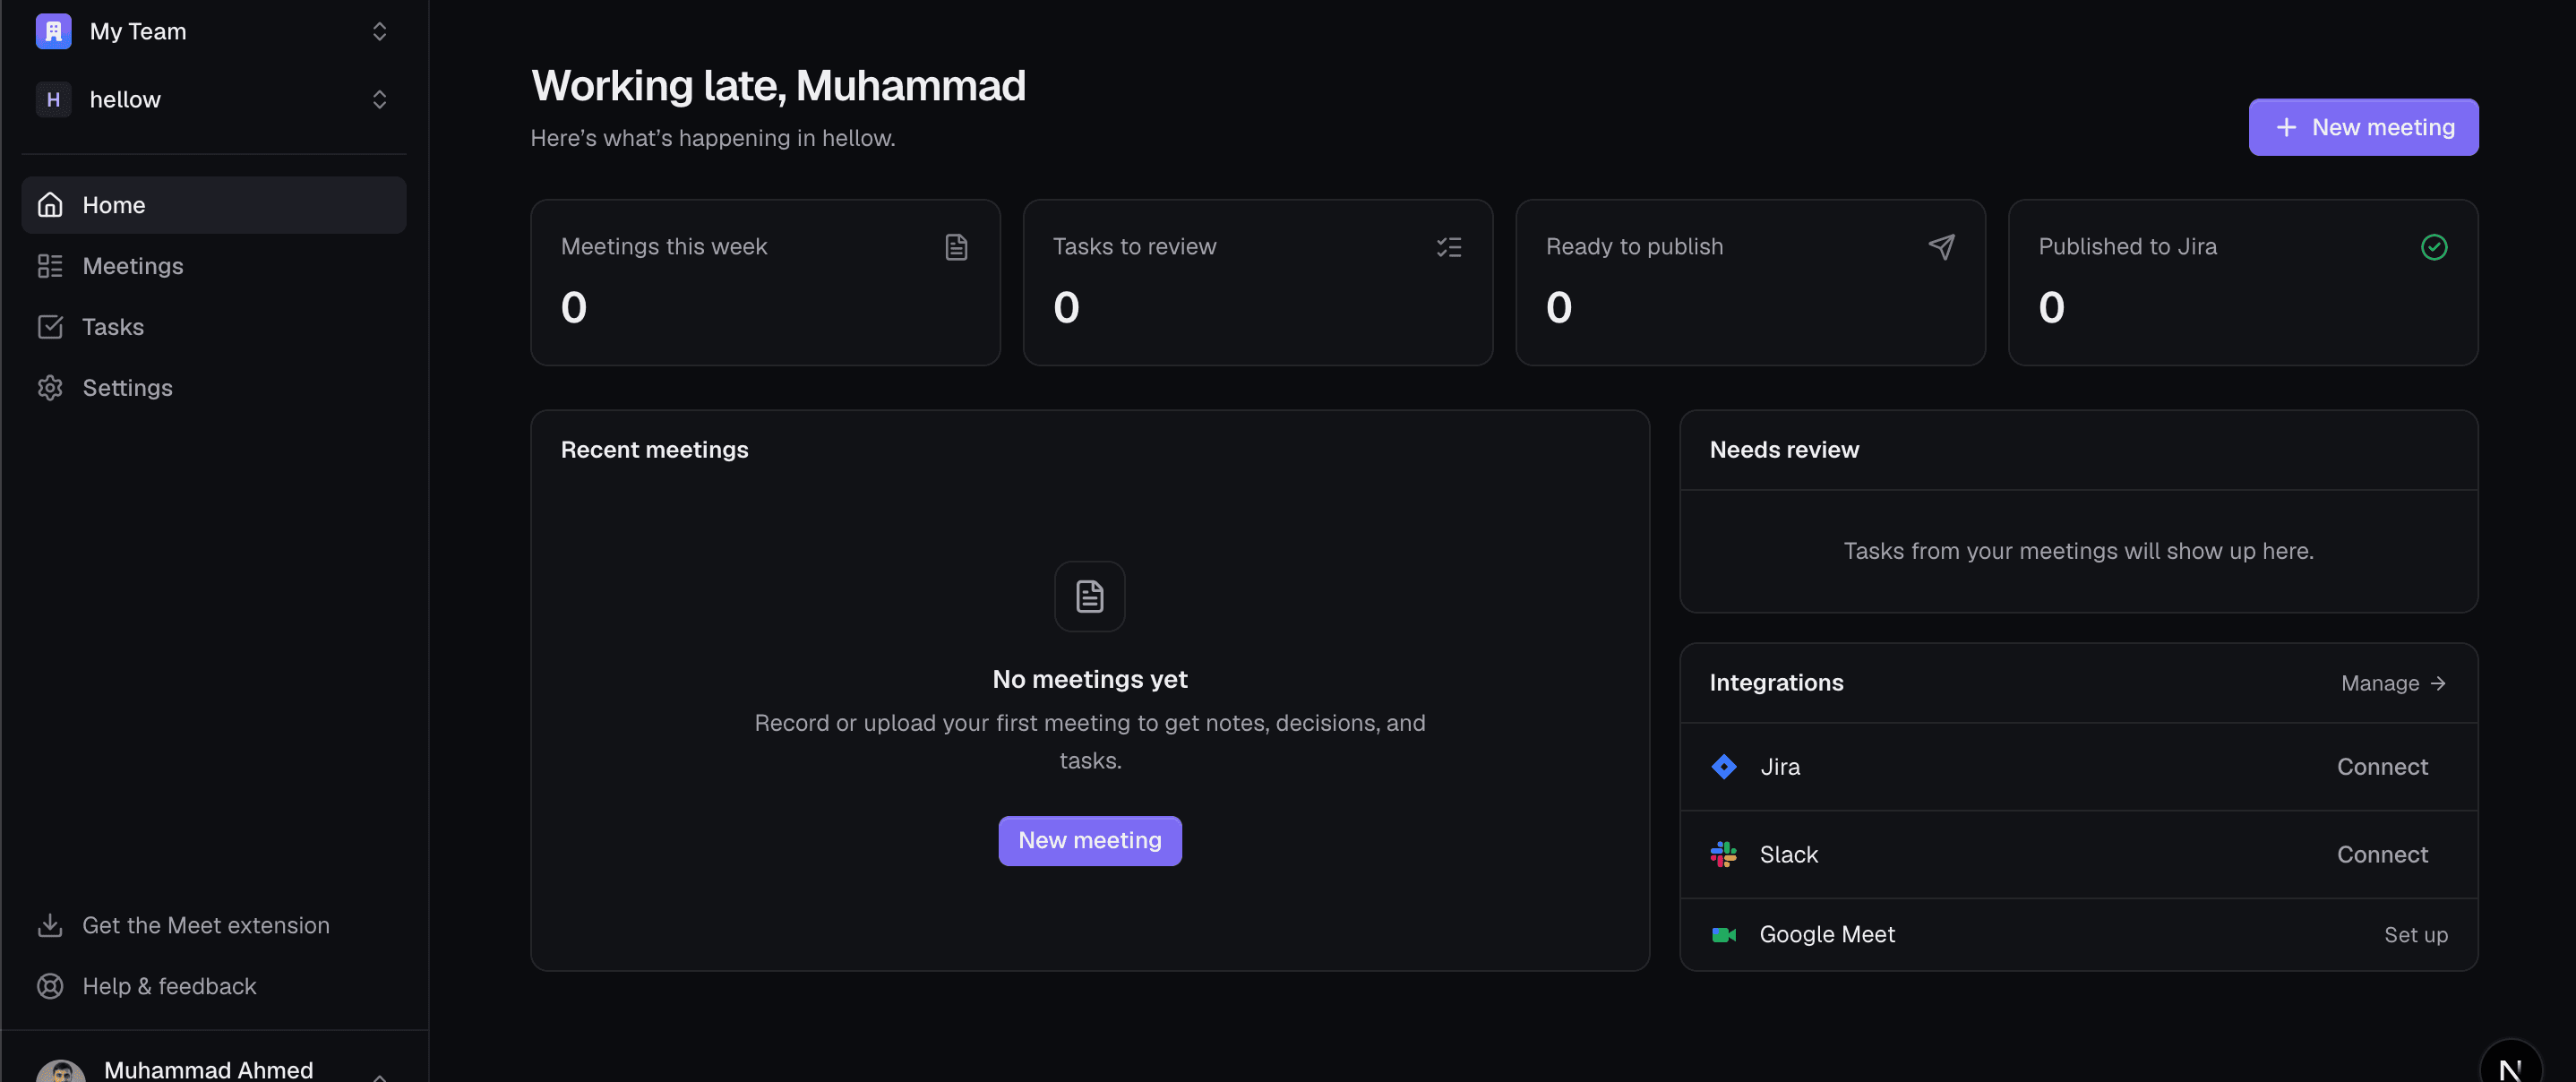Image resolution: width=2576 pixels, height=1082 pixels.
Task: Click the document icon in Meetings this week card
Action: click(956, 247)
